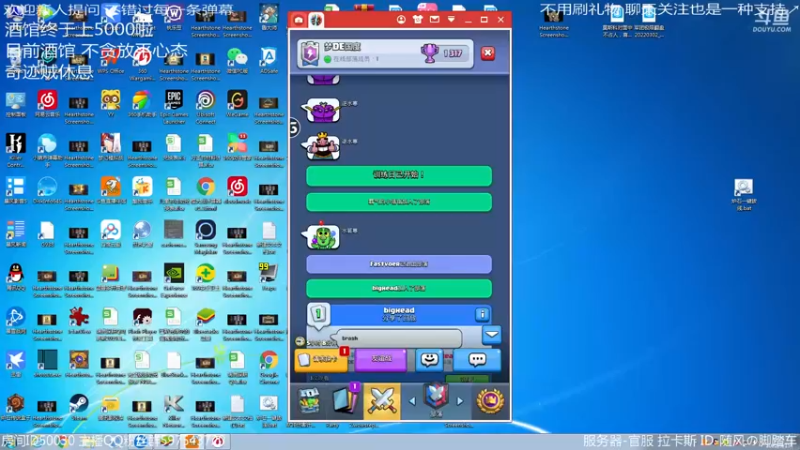Open QQ penguin desktop icon
800x450 pixels.
tap(16, 277)
